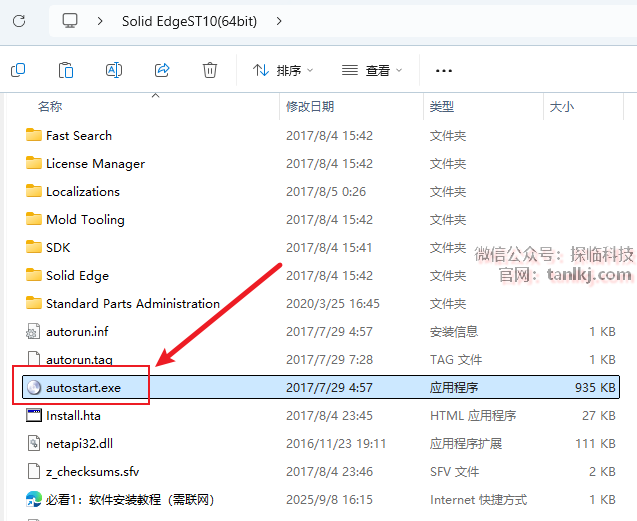Click the Copy icon in the toolbar
Screen dimensions: 637x521
point(18,70)
